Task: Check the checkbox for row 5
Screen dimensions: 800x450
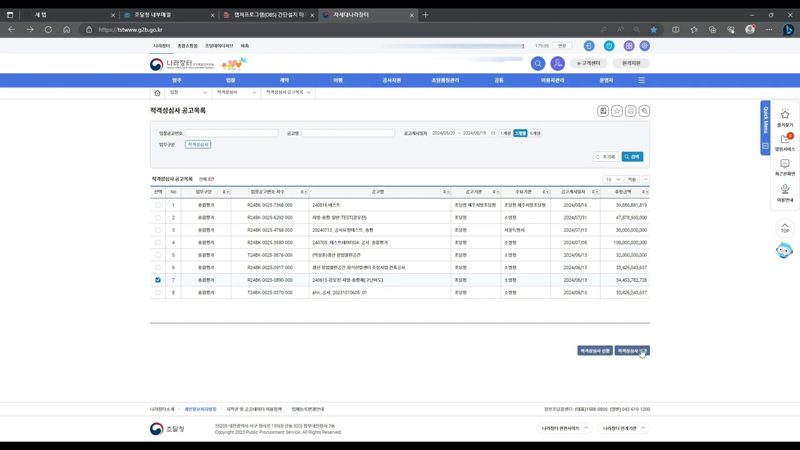Action: click(x=158, y=255)
